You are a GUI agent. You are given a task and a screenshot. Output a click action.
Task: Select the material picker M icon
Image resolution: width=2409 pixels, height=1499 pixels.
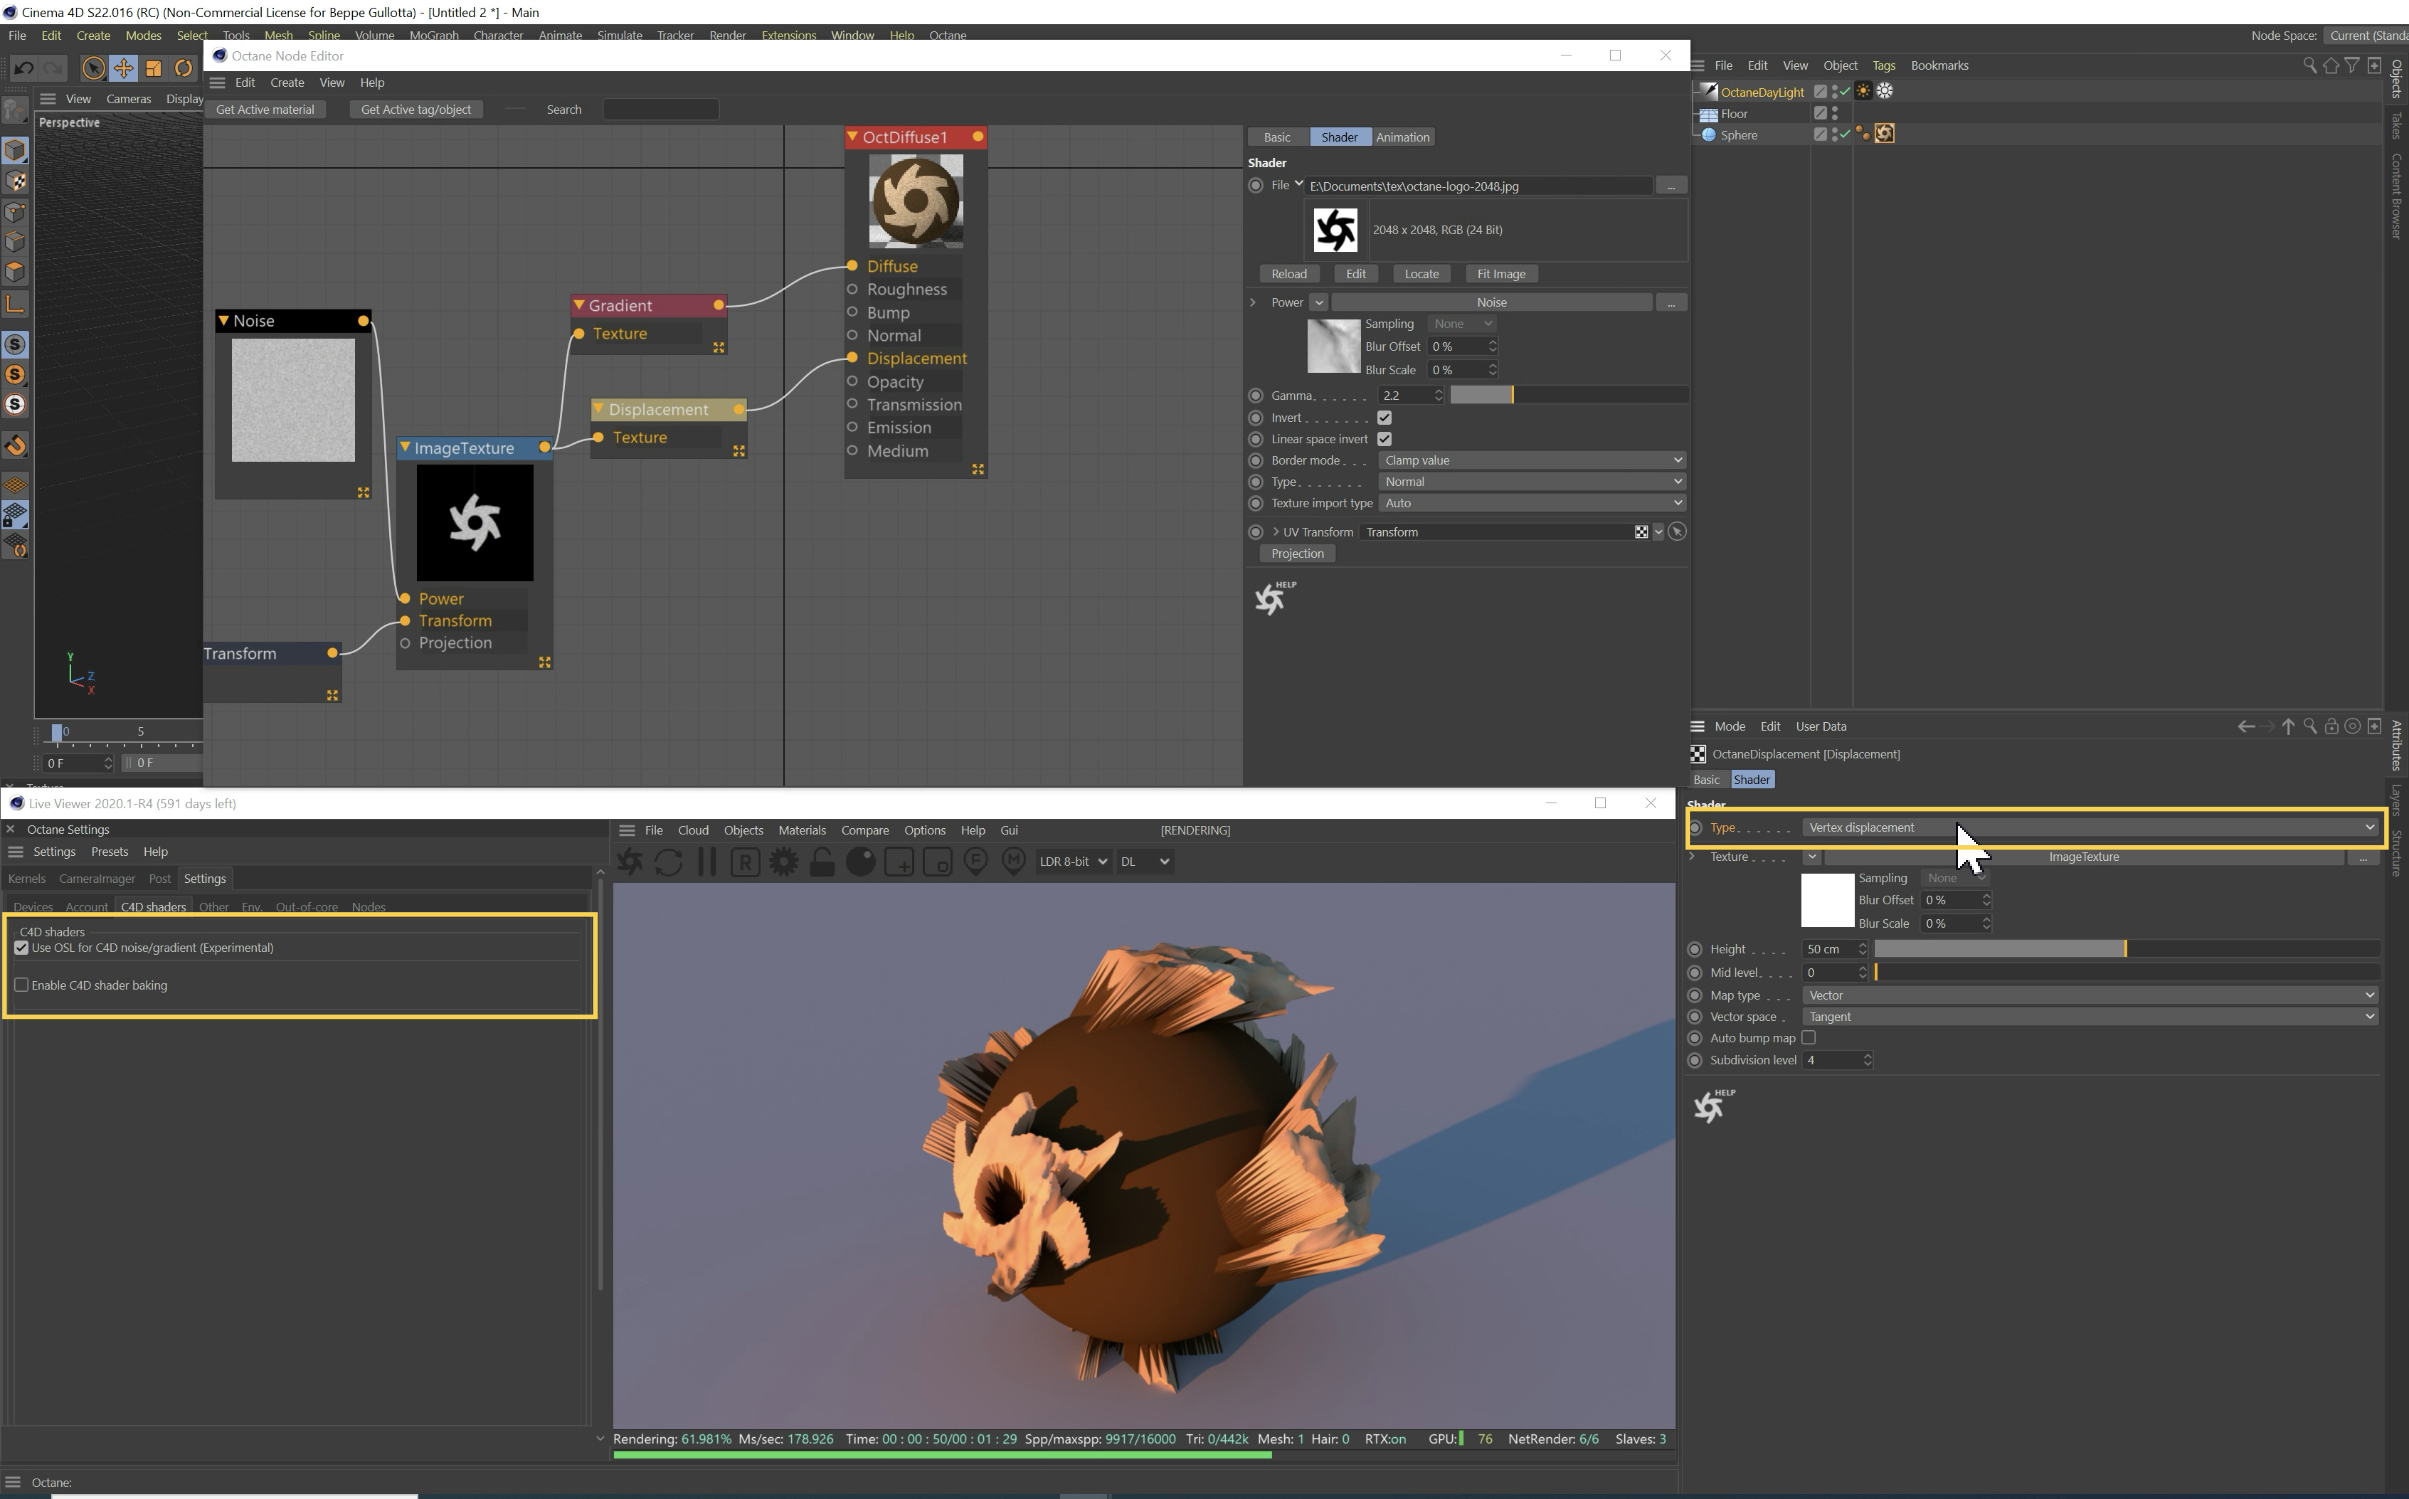tap(1013, 862)
